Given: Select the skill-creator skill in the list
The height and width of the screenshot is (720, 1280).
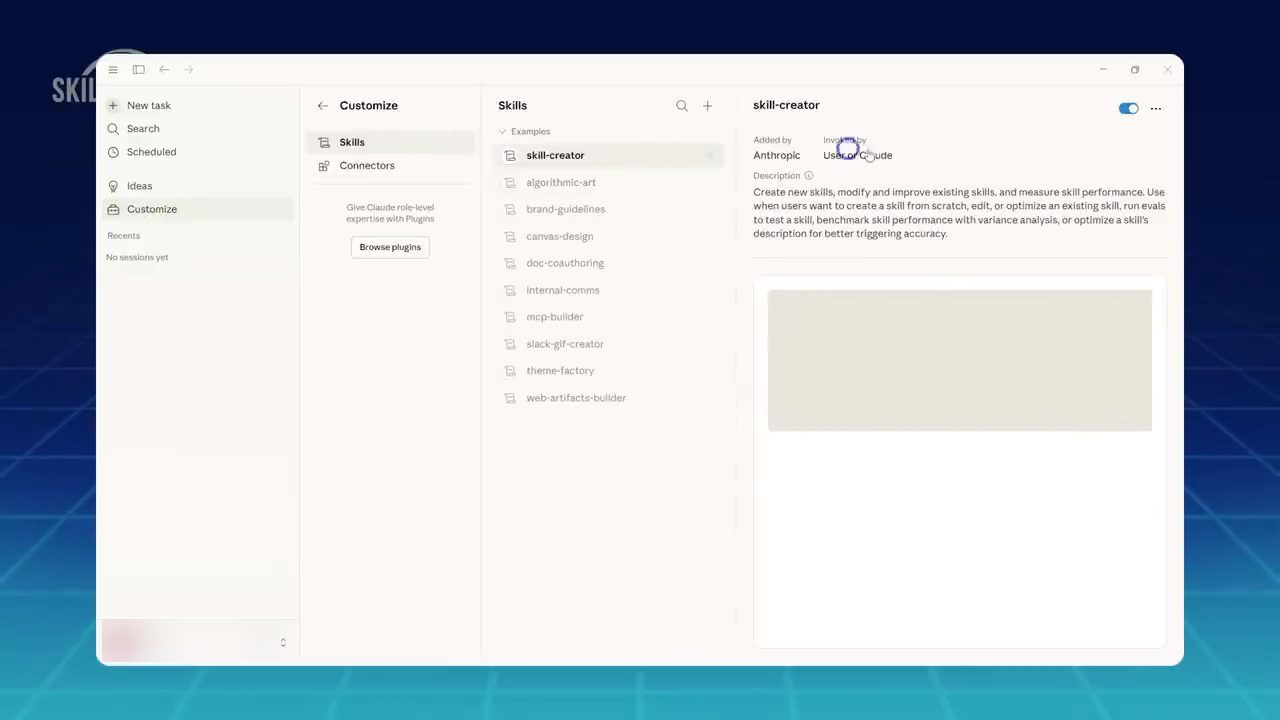Looking at the screenshot, I should (x=608, y=156).
